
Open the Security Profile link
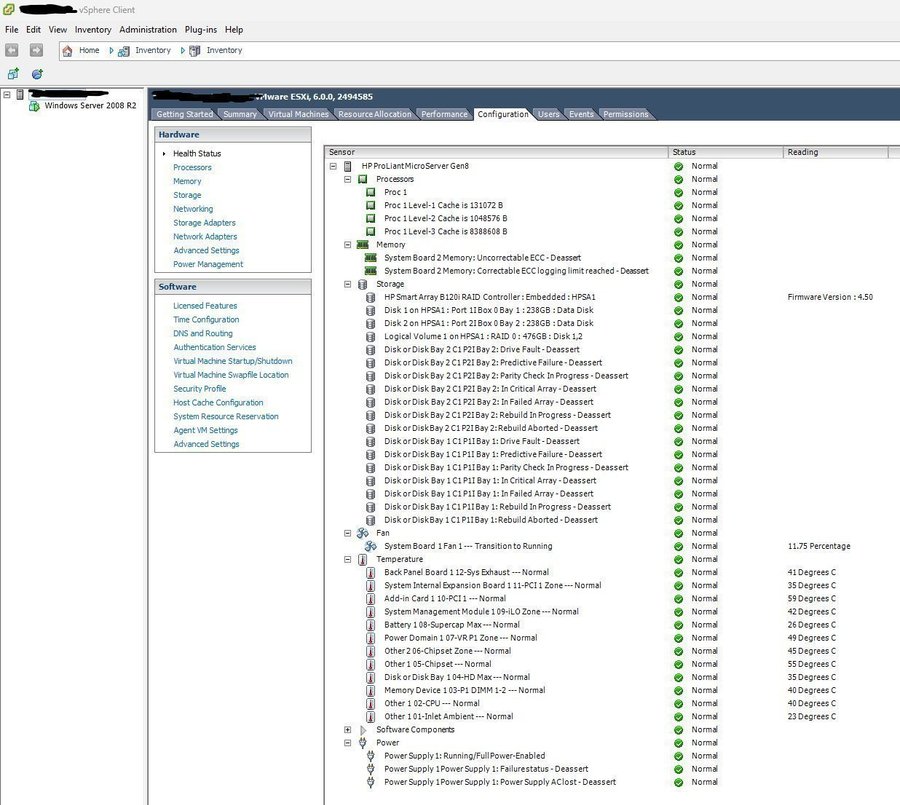199,389
